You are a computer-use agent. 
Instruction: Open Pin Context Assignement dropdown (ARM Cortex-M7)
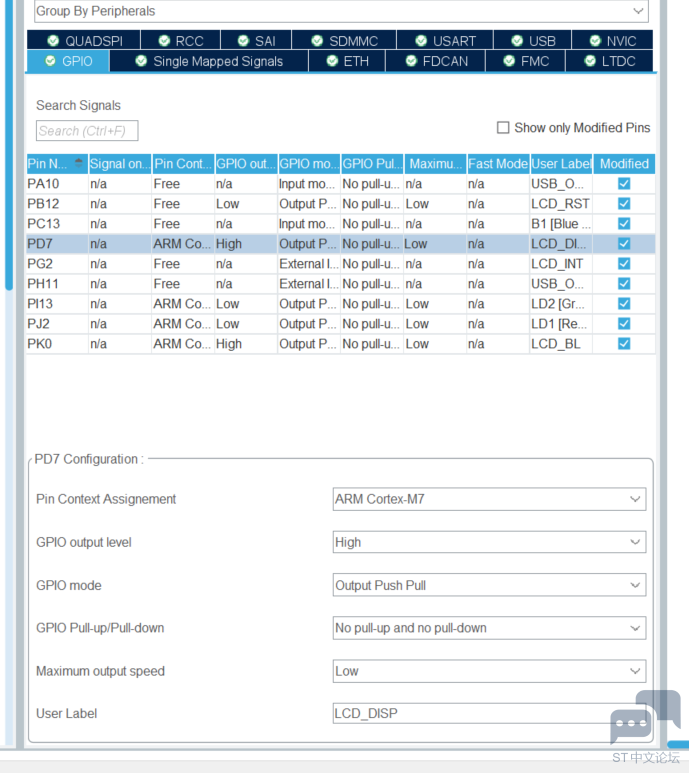489,499
